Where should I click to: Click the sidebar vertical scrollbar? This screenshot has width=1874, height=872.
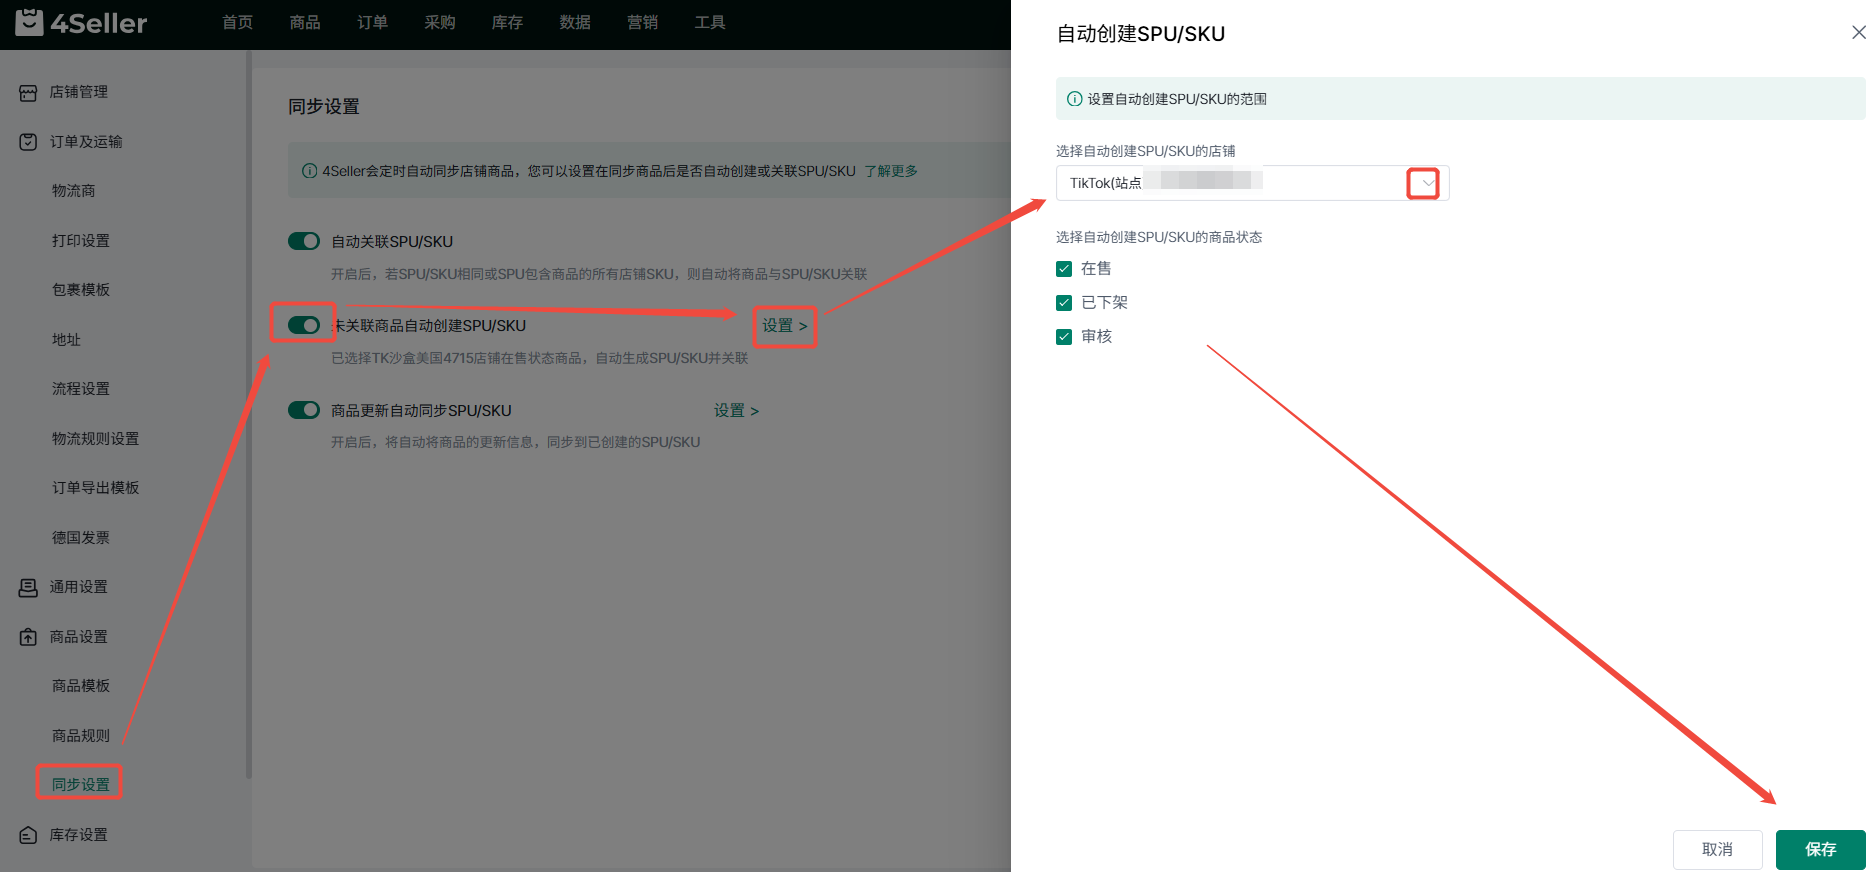248,415
